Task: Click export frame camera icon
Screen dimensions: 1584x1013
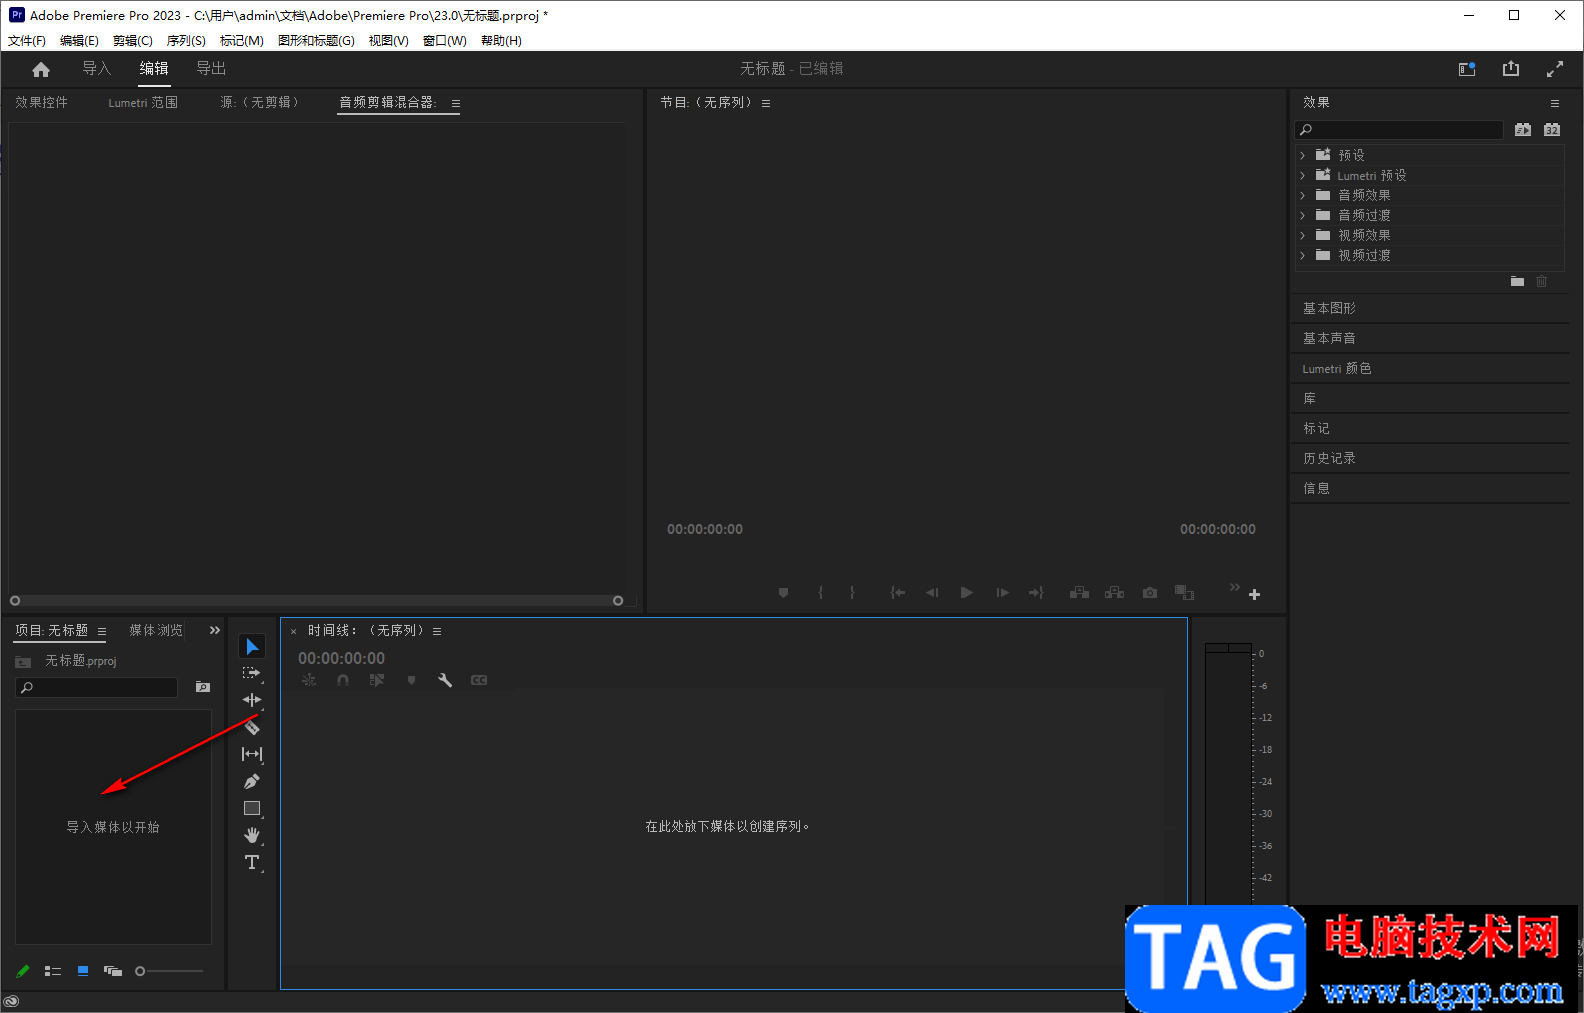Action: tap(1150, 593)
